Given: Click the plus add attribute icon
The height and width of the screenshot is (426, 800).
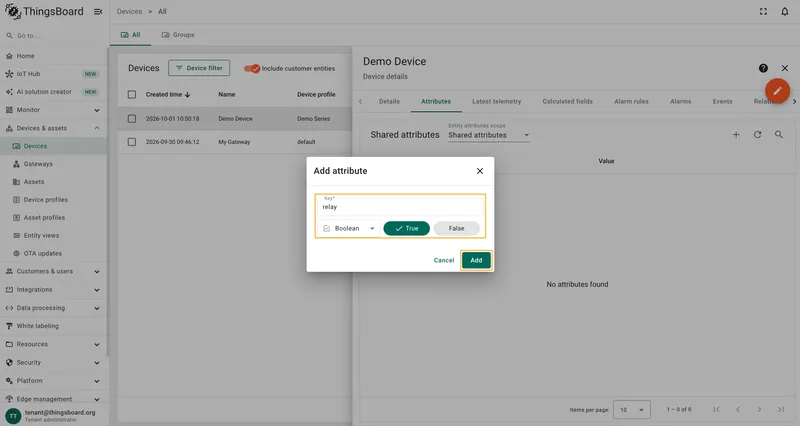Looking at the screenshot, I should click(x=736, y=135).
